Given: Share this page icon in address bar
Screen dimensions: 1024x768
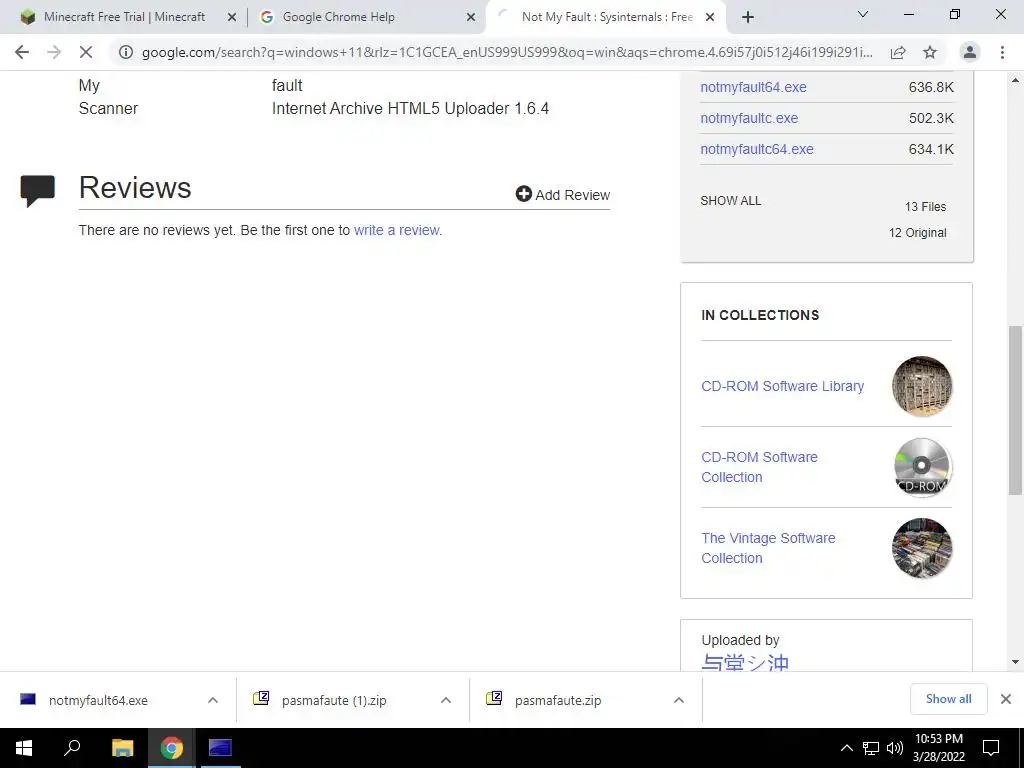Looking at the screenshot, I should pos(898,52).
